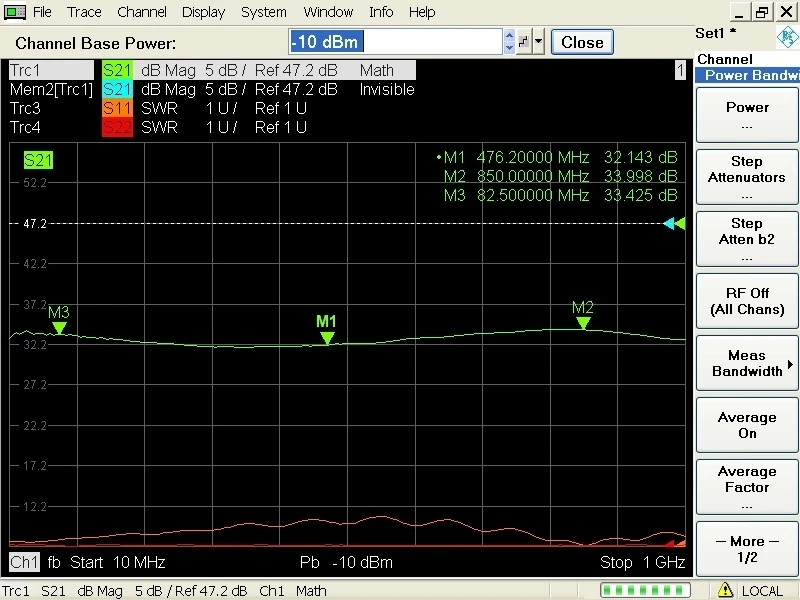Click the Rohde & Schwarz logo icon
This screenshot has width=800, height=600.
(788, 40)
